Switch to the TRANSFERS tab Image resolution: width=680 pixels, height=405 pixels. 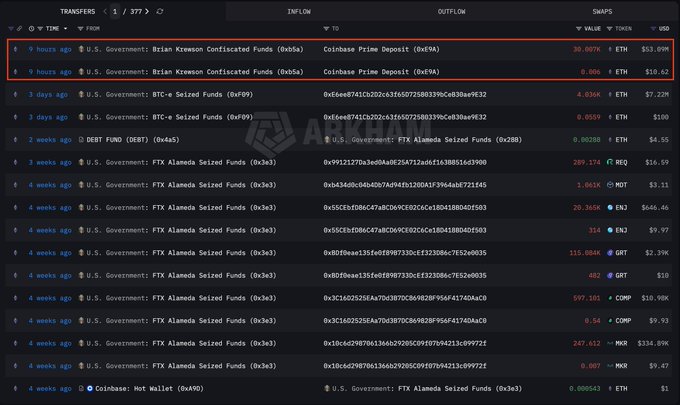(77, 11)
